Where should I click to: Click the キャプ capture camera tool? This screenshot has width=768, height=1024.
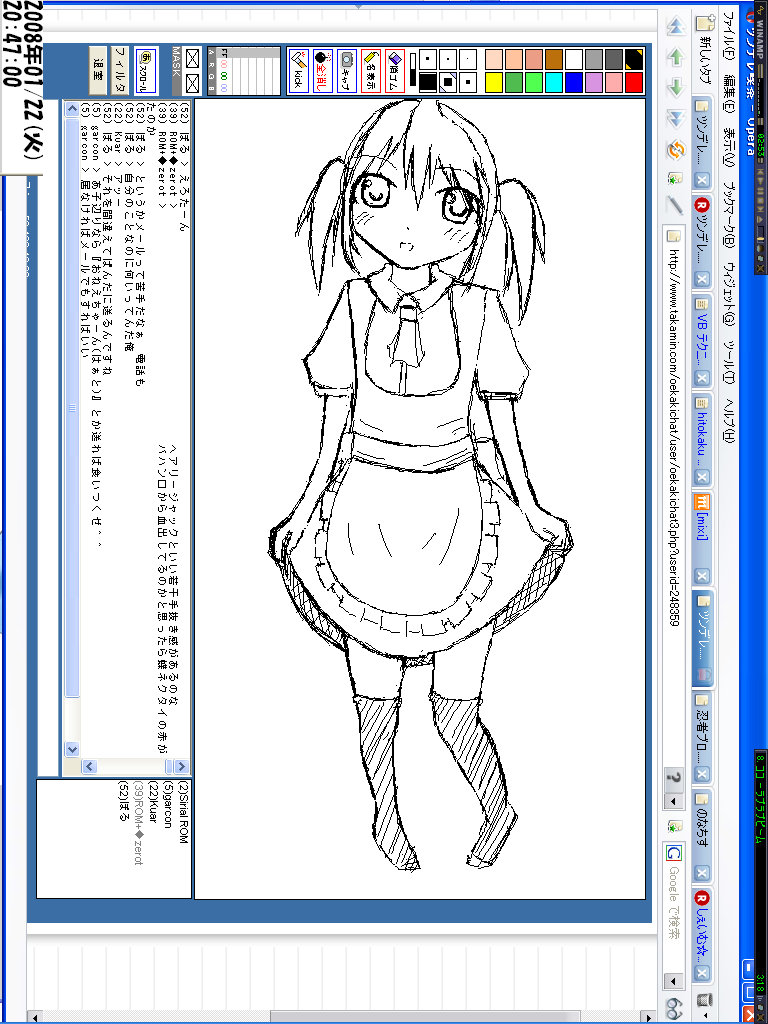point(347,70)
